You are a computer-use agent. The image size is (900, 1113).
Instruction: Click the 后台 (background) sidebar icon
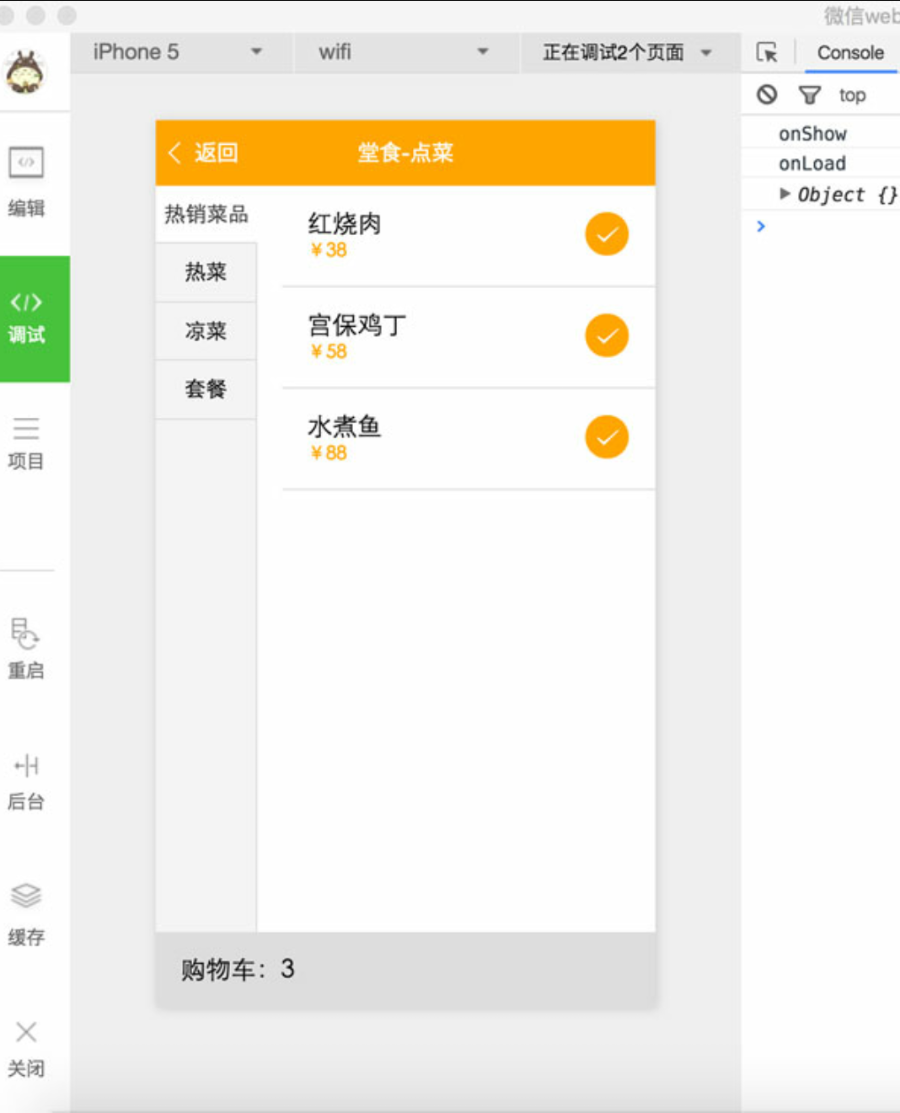pyautogui.click(x=27, y=782)
